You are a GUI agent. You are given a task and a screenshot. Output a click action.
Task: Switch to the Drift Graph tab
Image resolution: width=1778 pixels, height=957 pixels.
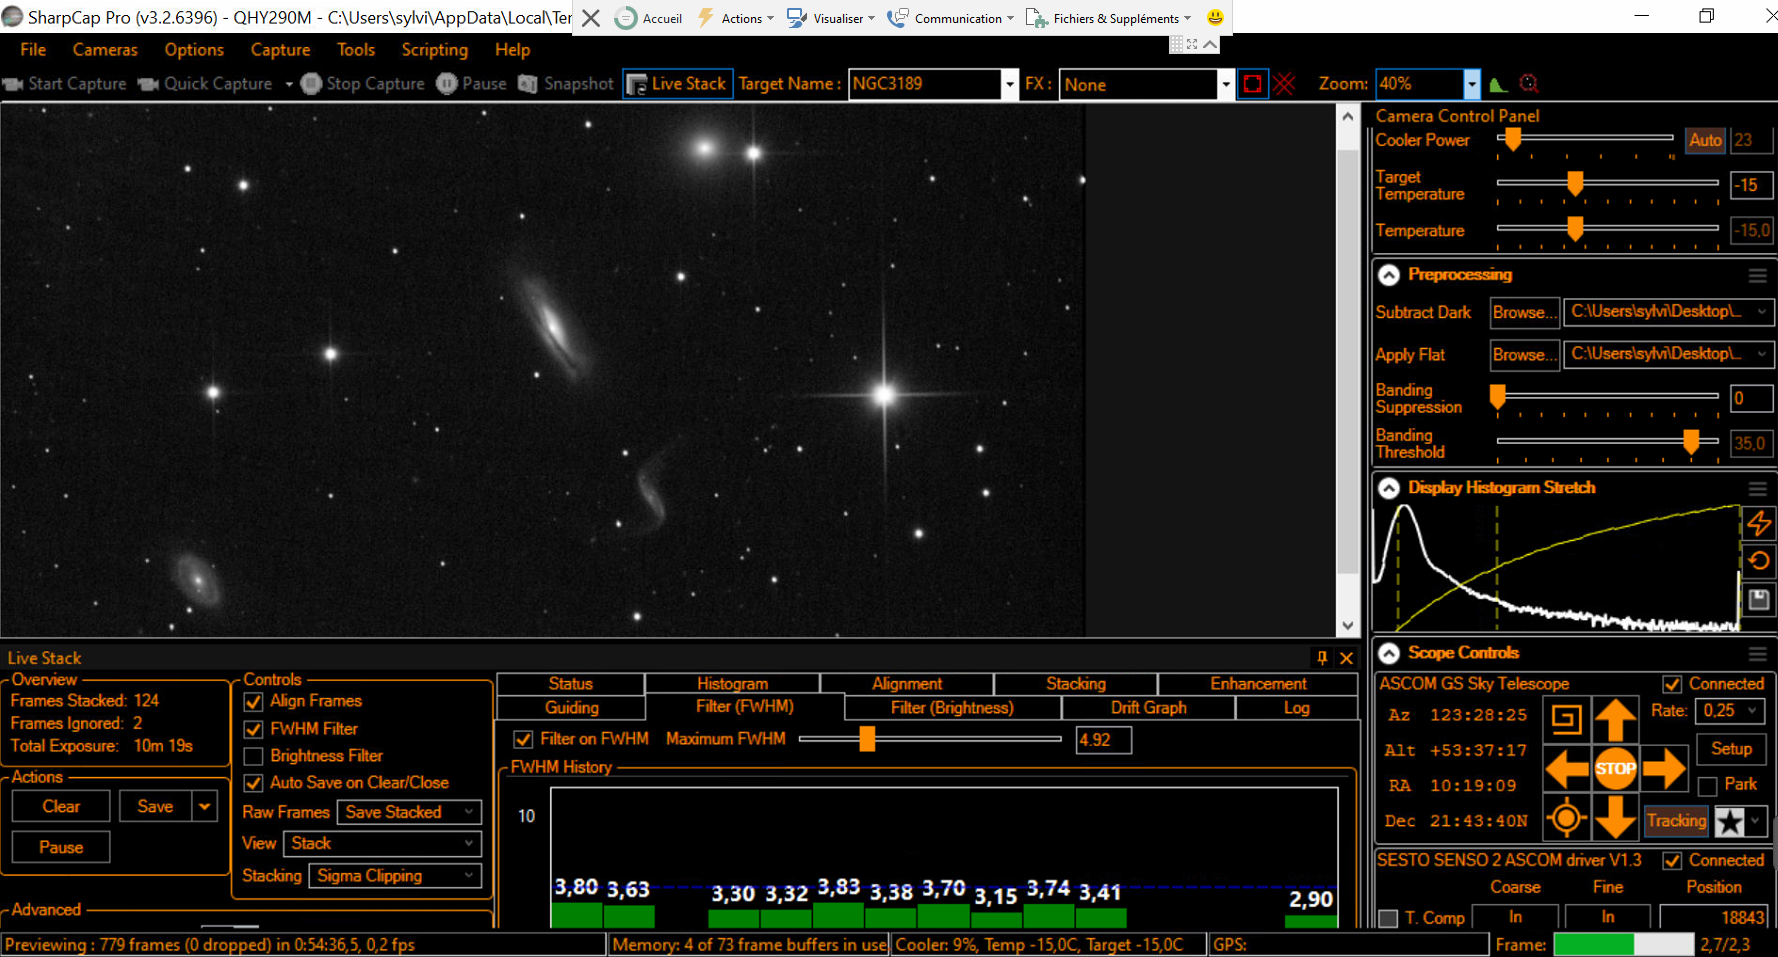1148,708
